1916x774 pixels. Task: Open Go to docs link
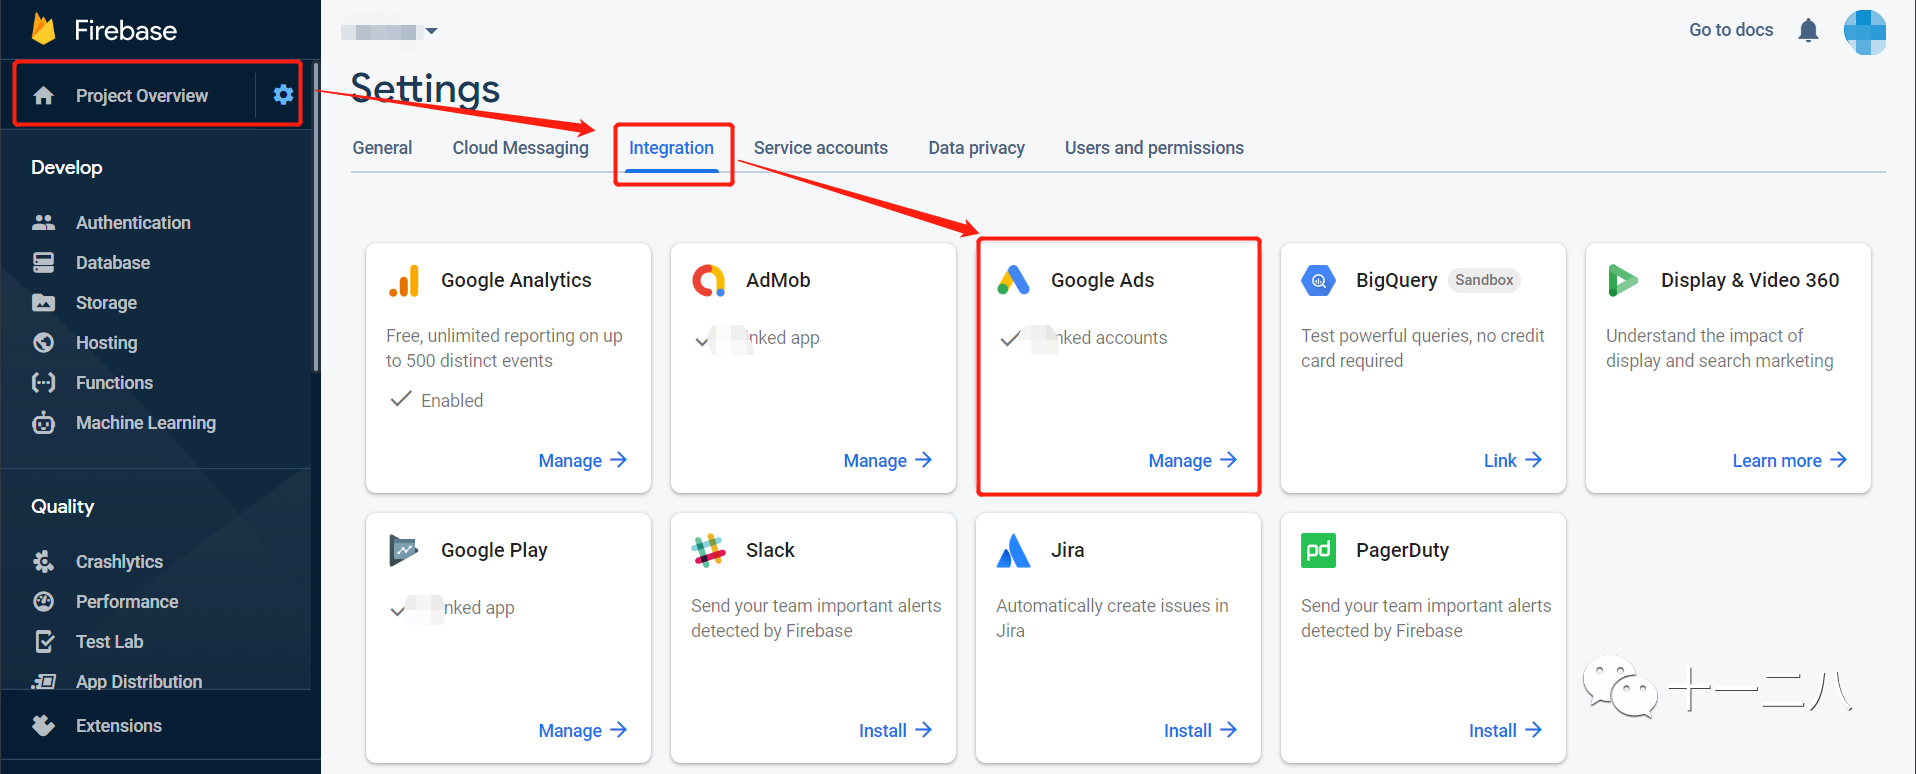pos(1731,30)
